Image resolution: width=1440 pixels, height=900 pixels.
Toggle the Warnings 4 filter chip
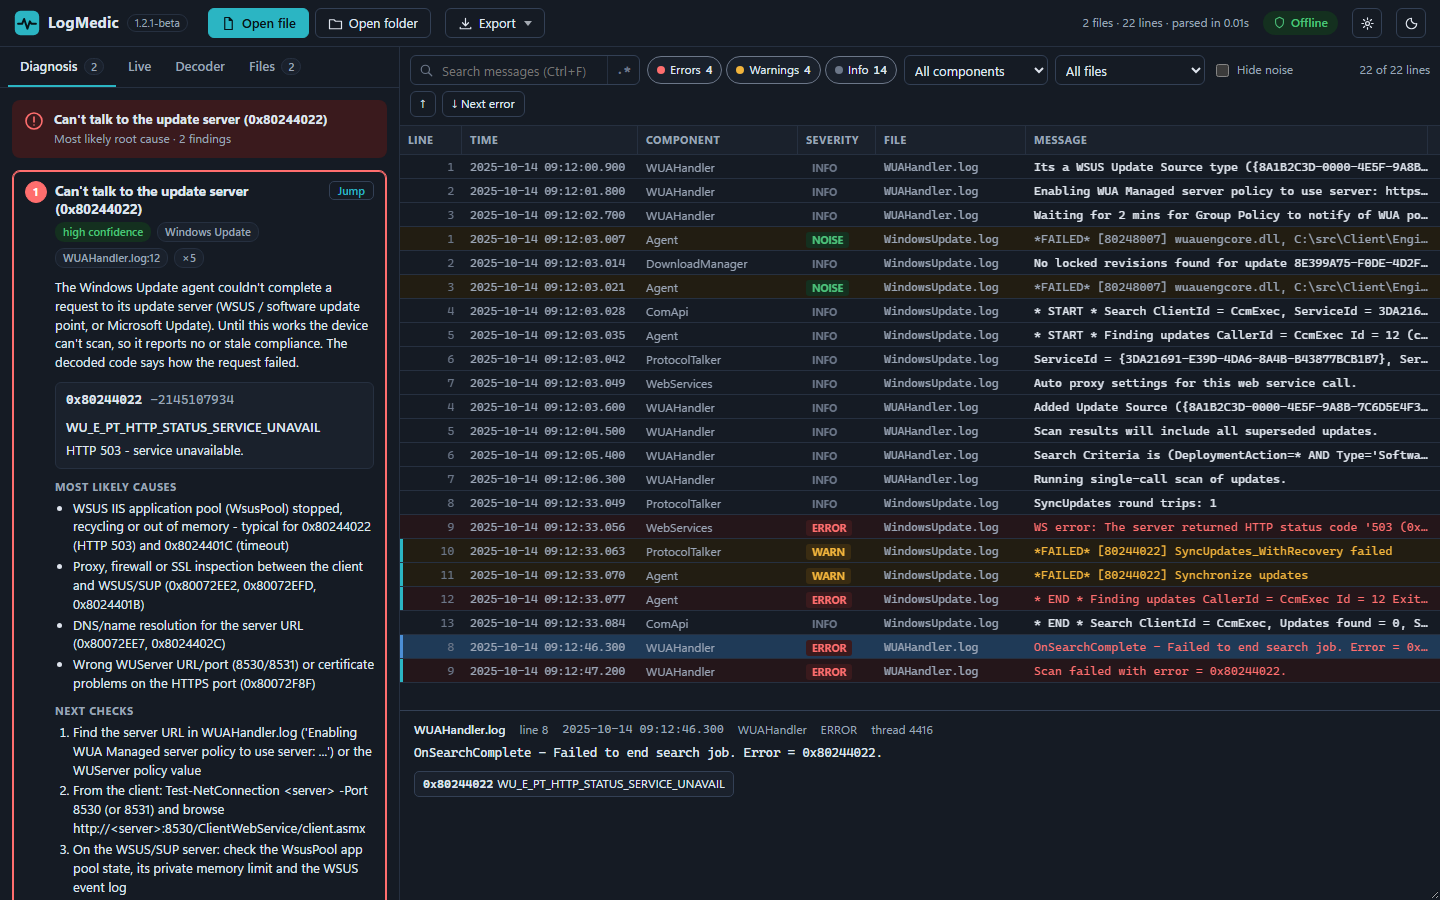click(773, 70)
